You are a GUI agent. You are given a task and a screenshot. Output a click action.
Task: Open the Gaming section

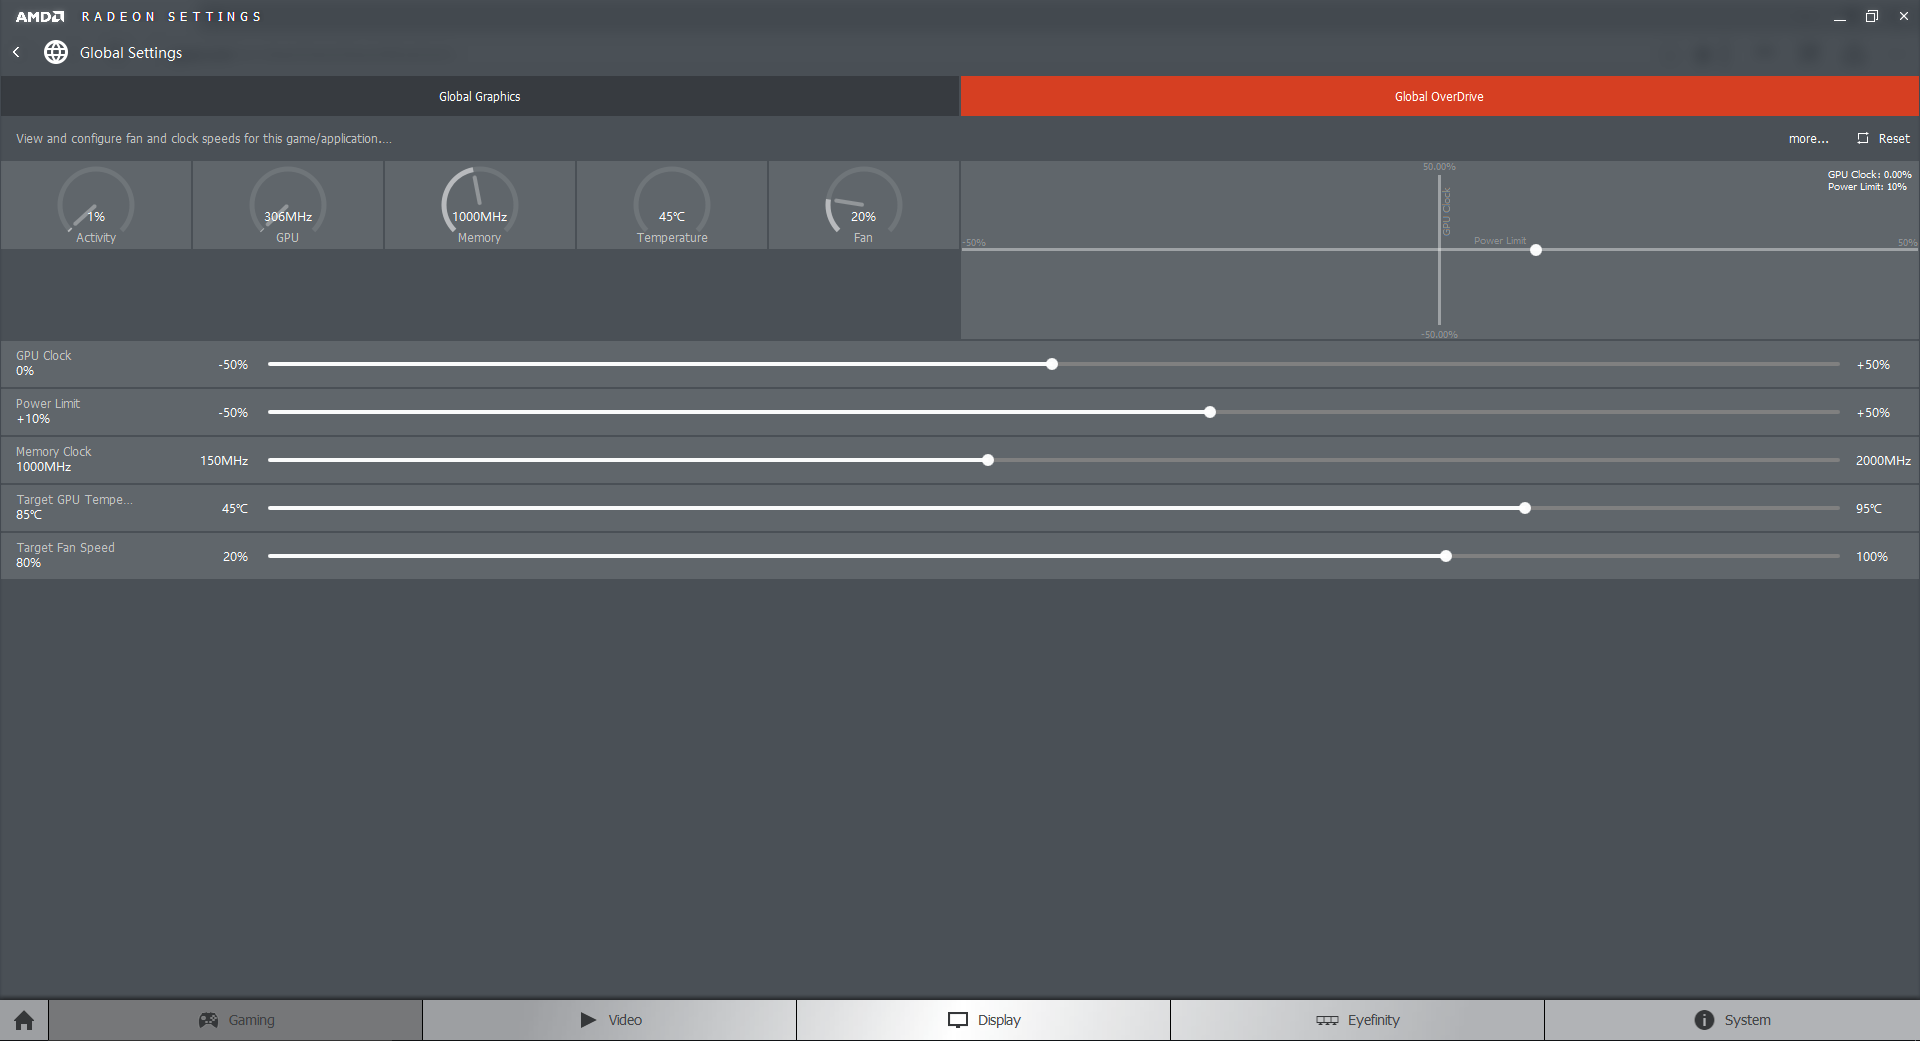tap(236, 1020)
